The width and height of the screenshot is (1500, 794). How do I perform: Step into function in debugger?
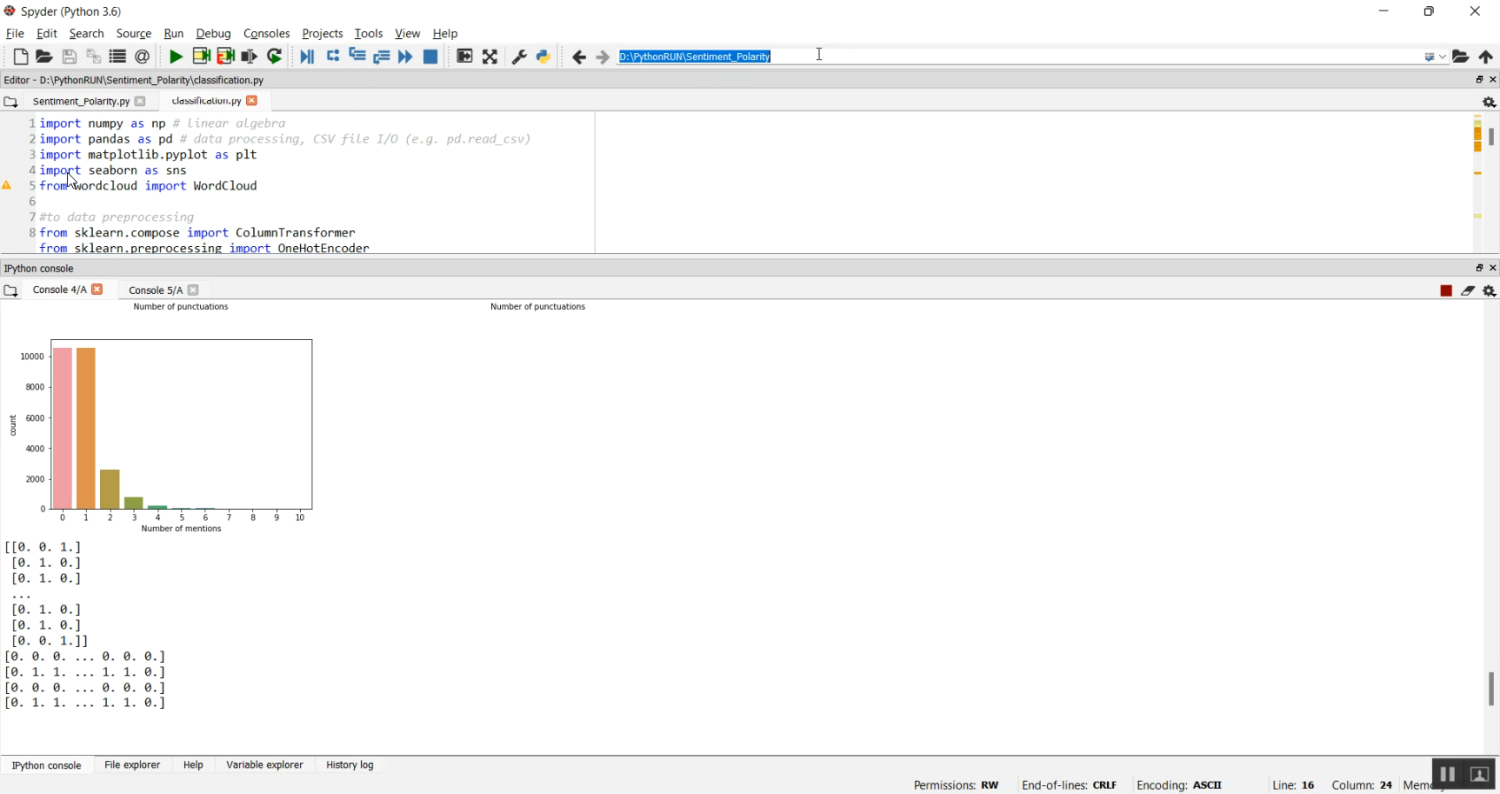pyautogui.click(x=357, y=57)
